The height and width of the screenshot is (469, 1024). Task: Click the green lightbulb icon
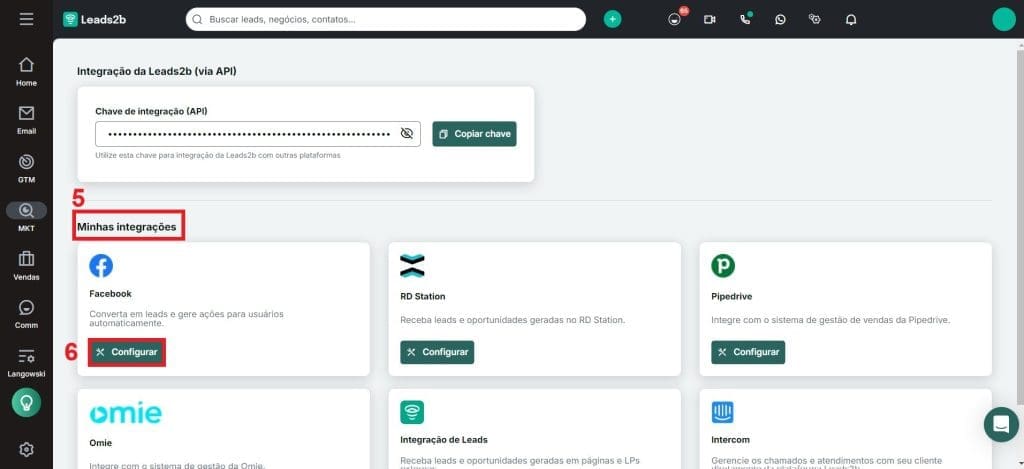pos(26,402)
